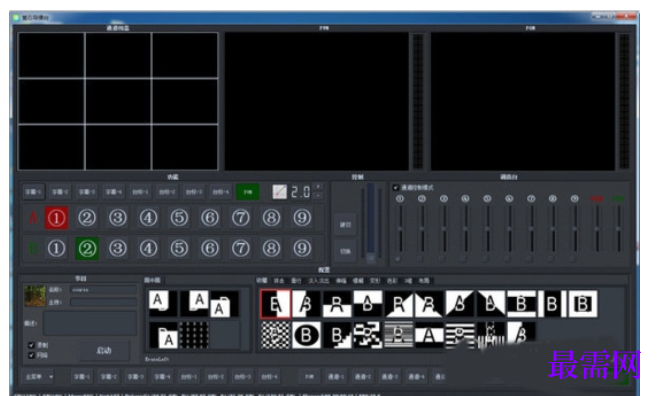Select channel 3 on bus A
The width and height of the screenshot is (660, 396).
point(118,218)
